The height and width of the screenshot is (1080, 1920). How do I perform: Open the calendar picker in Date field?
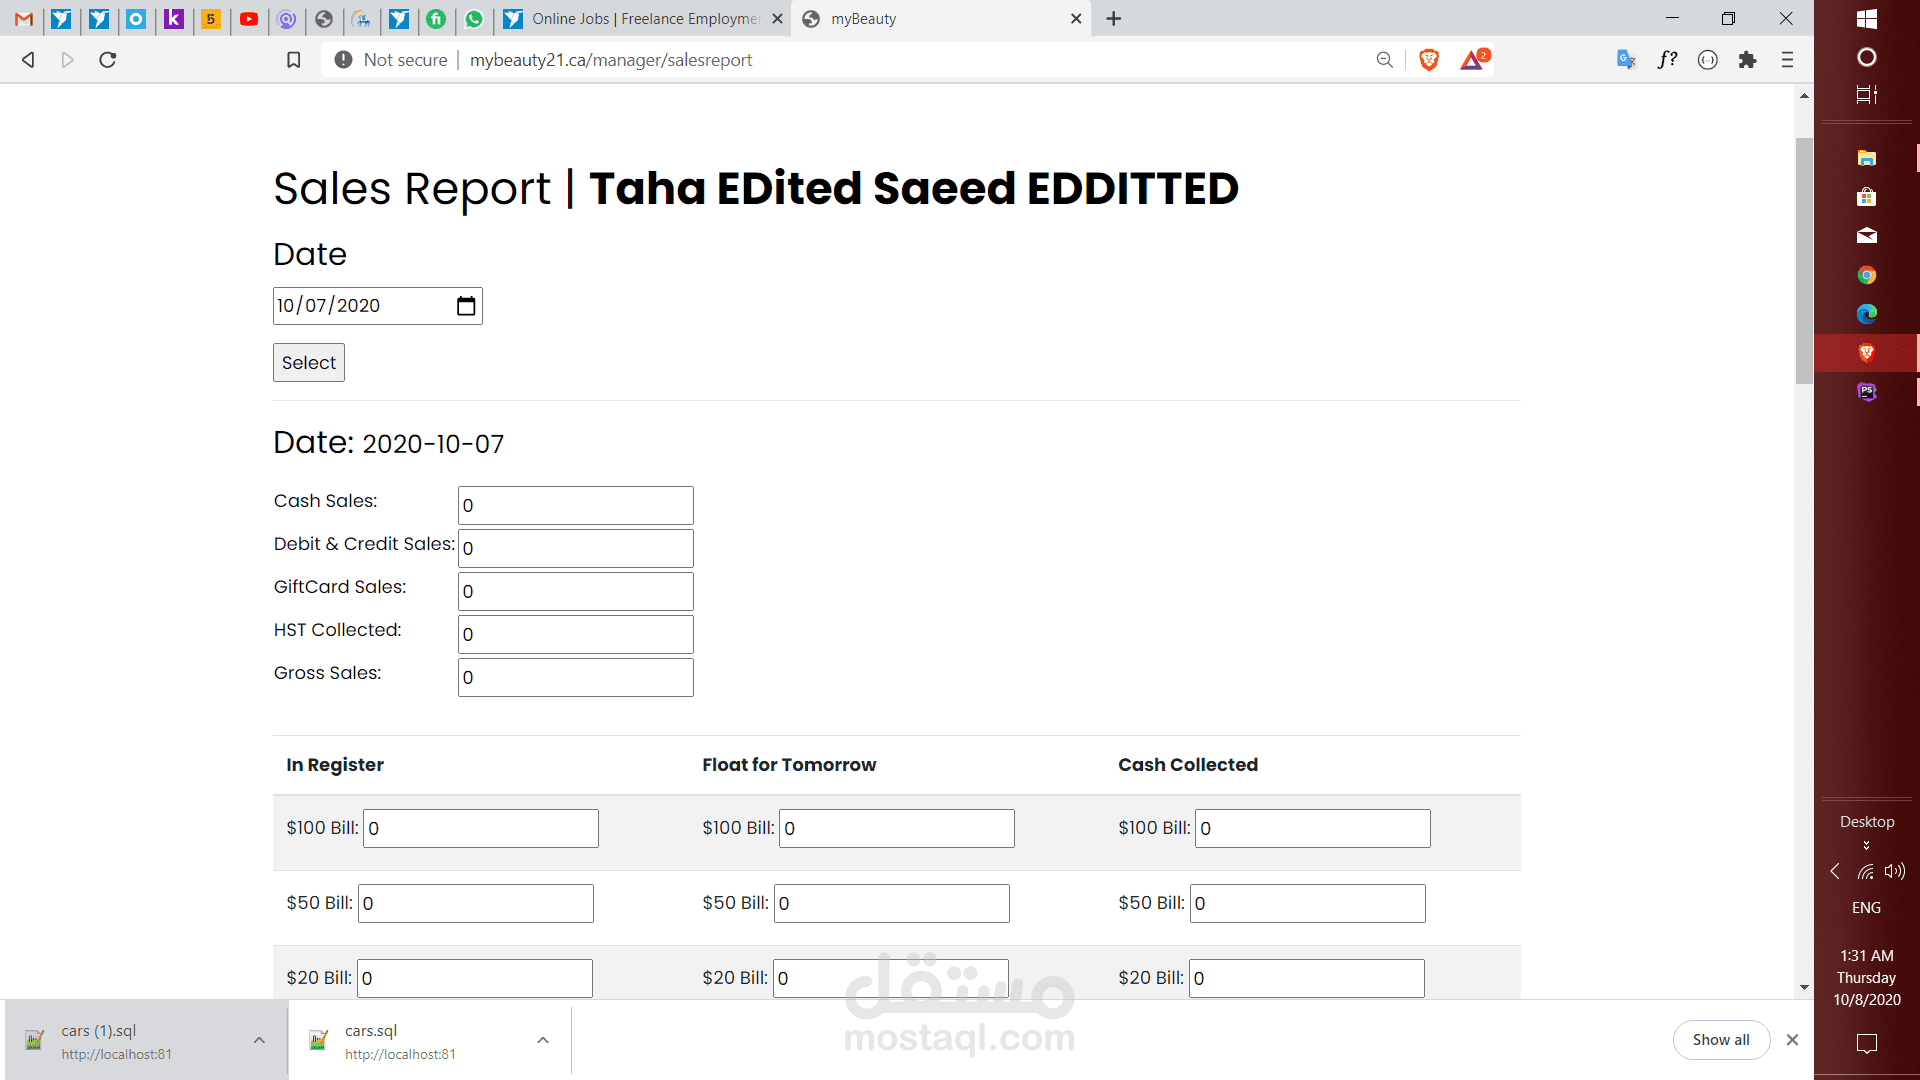[x=466, y=306]
